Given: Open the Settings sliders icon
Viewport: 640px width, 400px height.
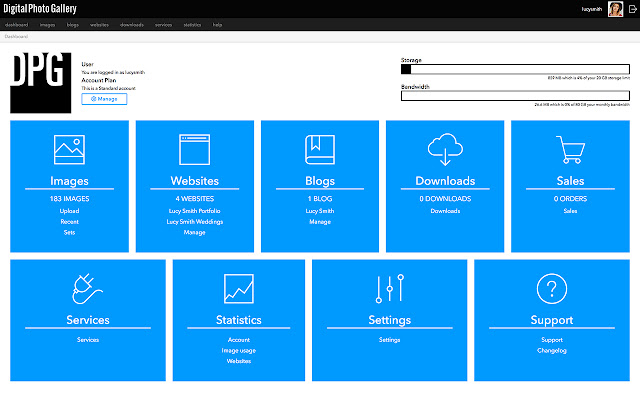Looking at the screenshot, I should pyautogui.click(x=389, y=288).
